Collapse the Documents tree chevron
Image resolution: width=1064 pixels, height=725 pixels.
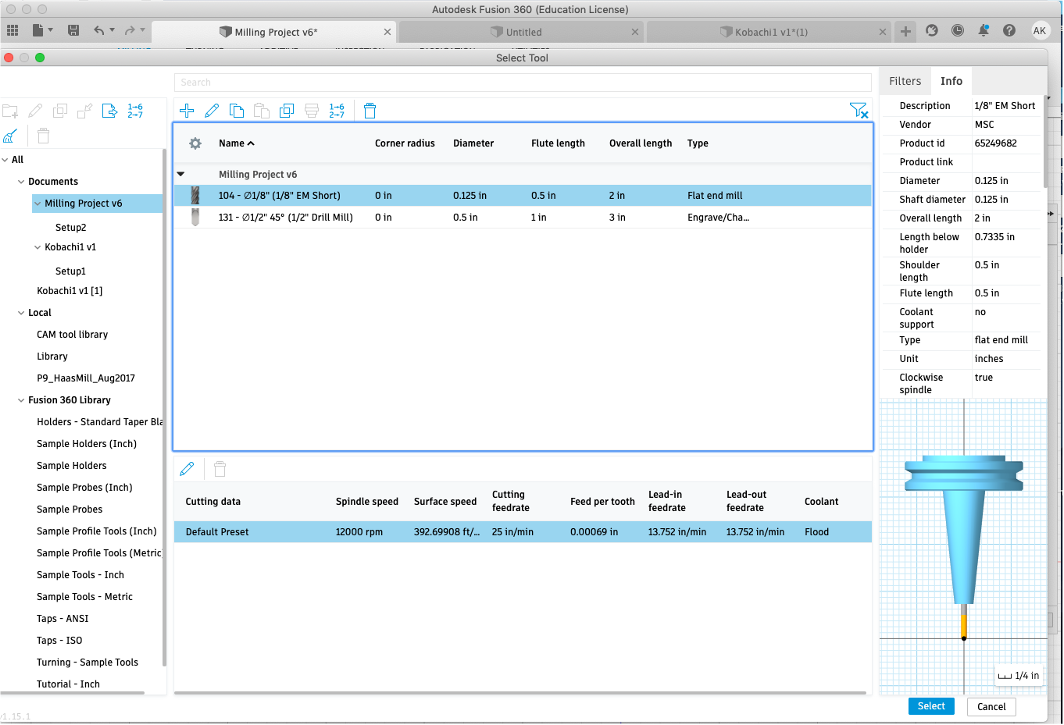(x=21, y=182)
